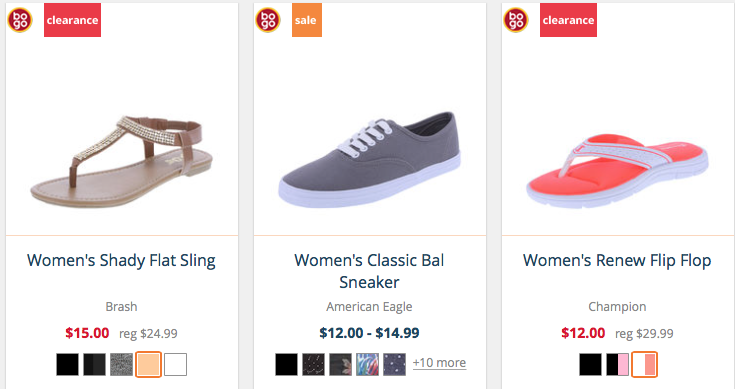Screen dimensions: 735x389
Task: Open the gray sneaker product image
Action: pos(369,159)
